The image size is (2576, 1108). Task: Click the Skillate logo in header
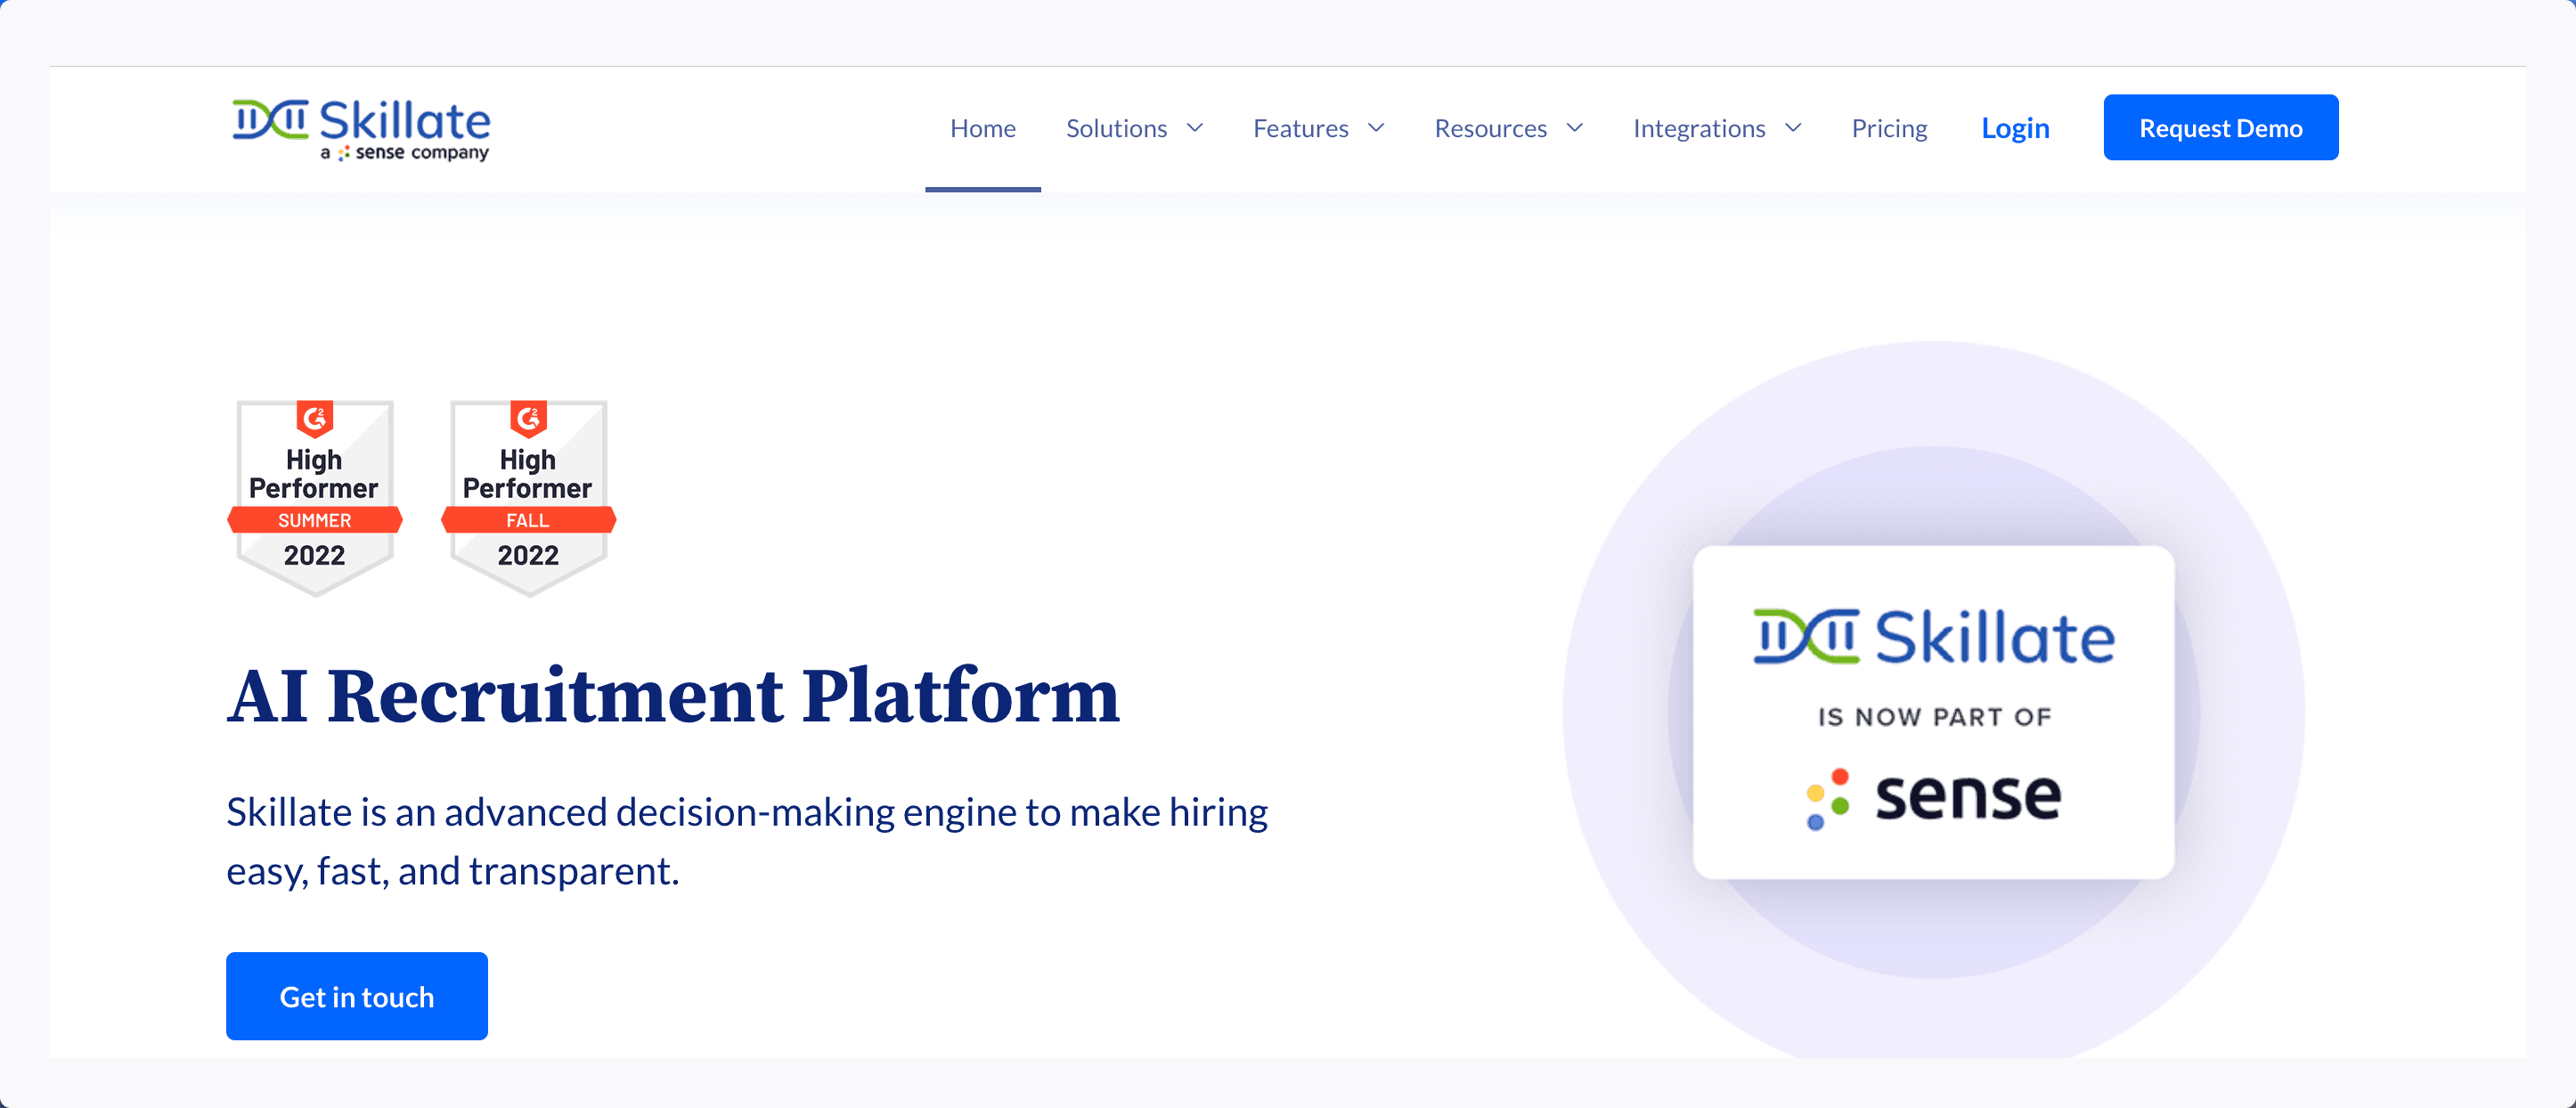coord(361,121)
